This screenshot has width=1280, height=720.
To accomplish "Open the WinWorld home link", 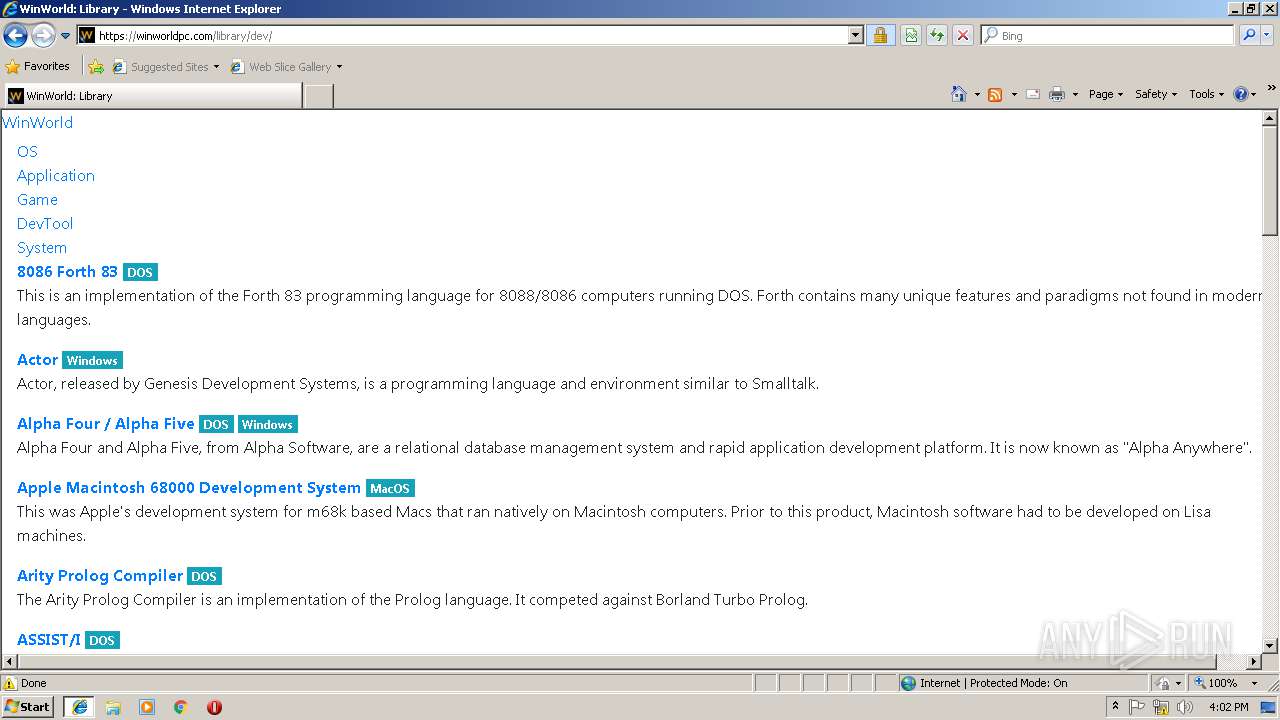I will (37, 123).
